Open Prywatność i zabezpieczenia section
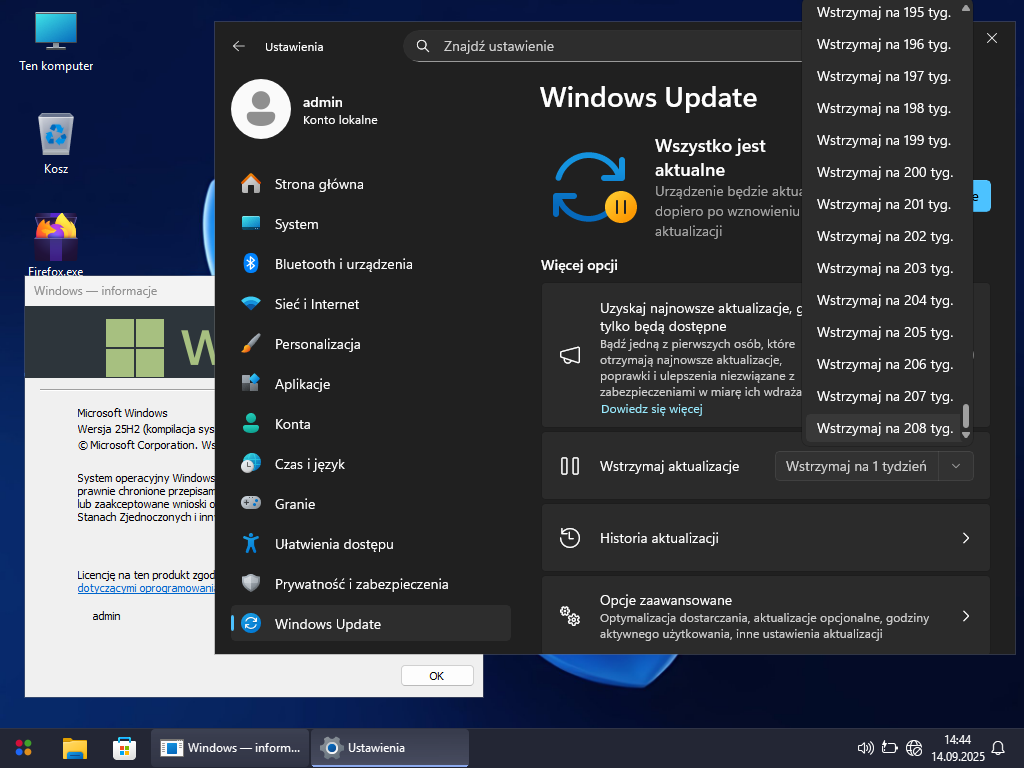1024x768 pixels. (x=361, y=584)
